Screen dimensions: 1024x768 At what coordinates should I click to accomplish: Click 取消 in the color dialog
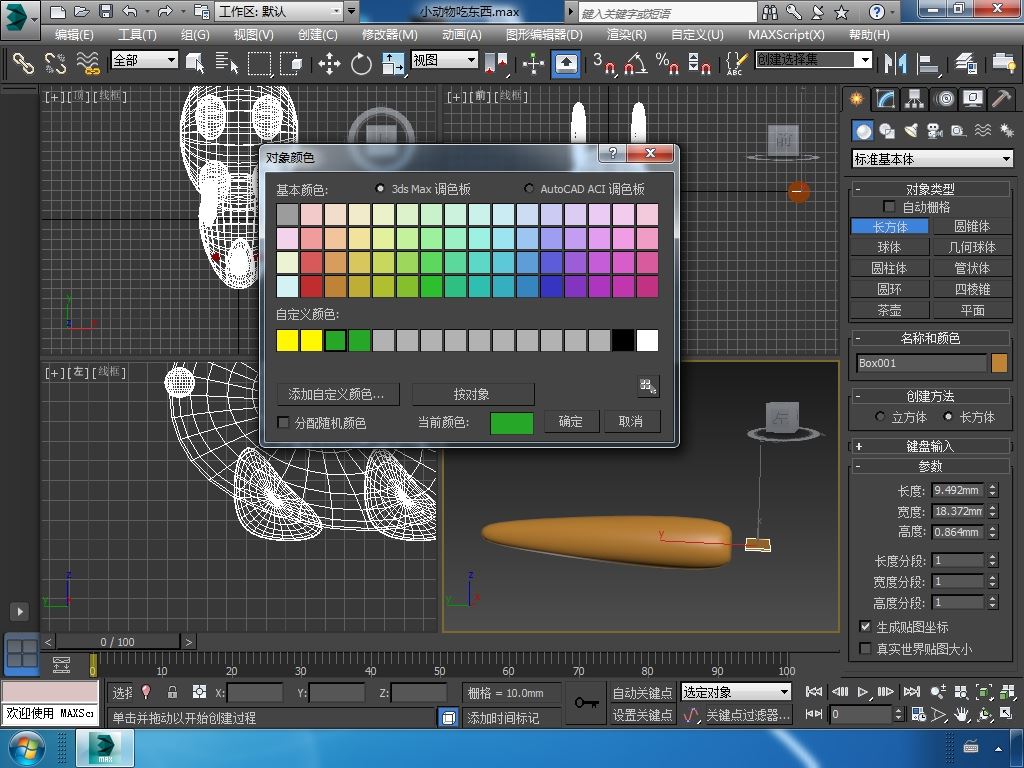coord(630,421)
